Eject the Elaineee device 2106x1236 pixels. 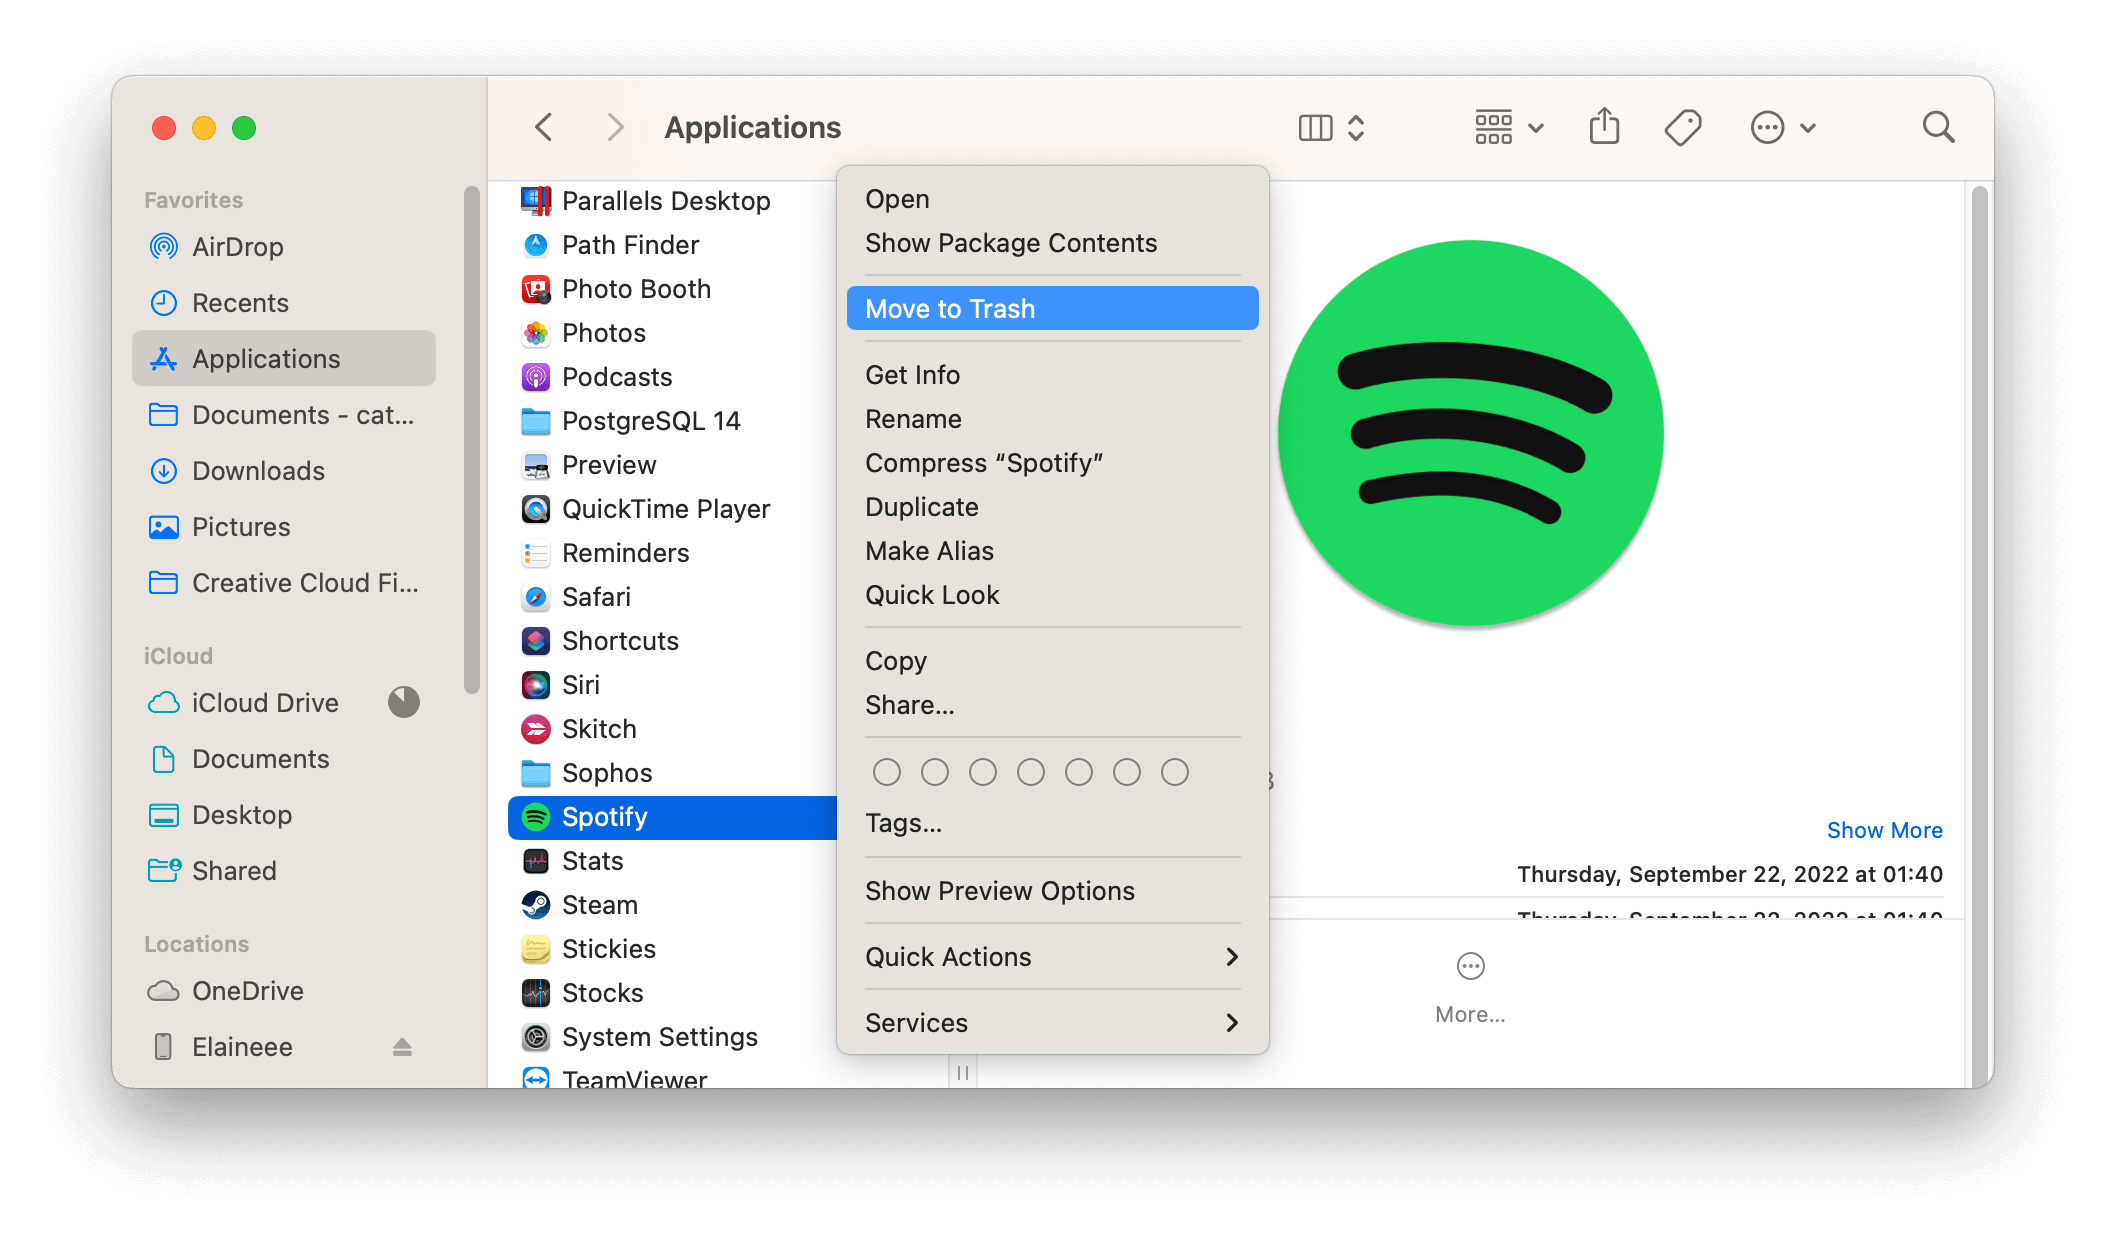(402, 1047)
